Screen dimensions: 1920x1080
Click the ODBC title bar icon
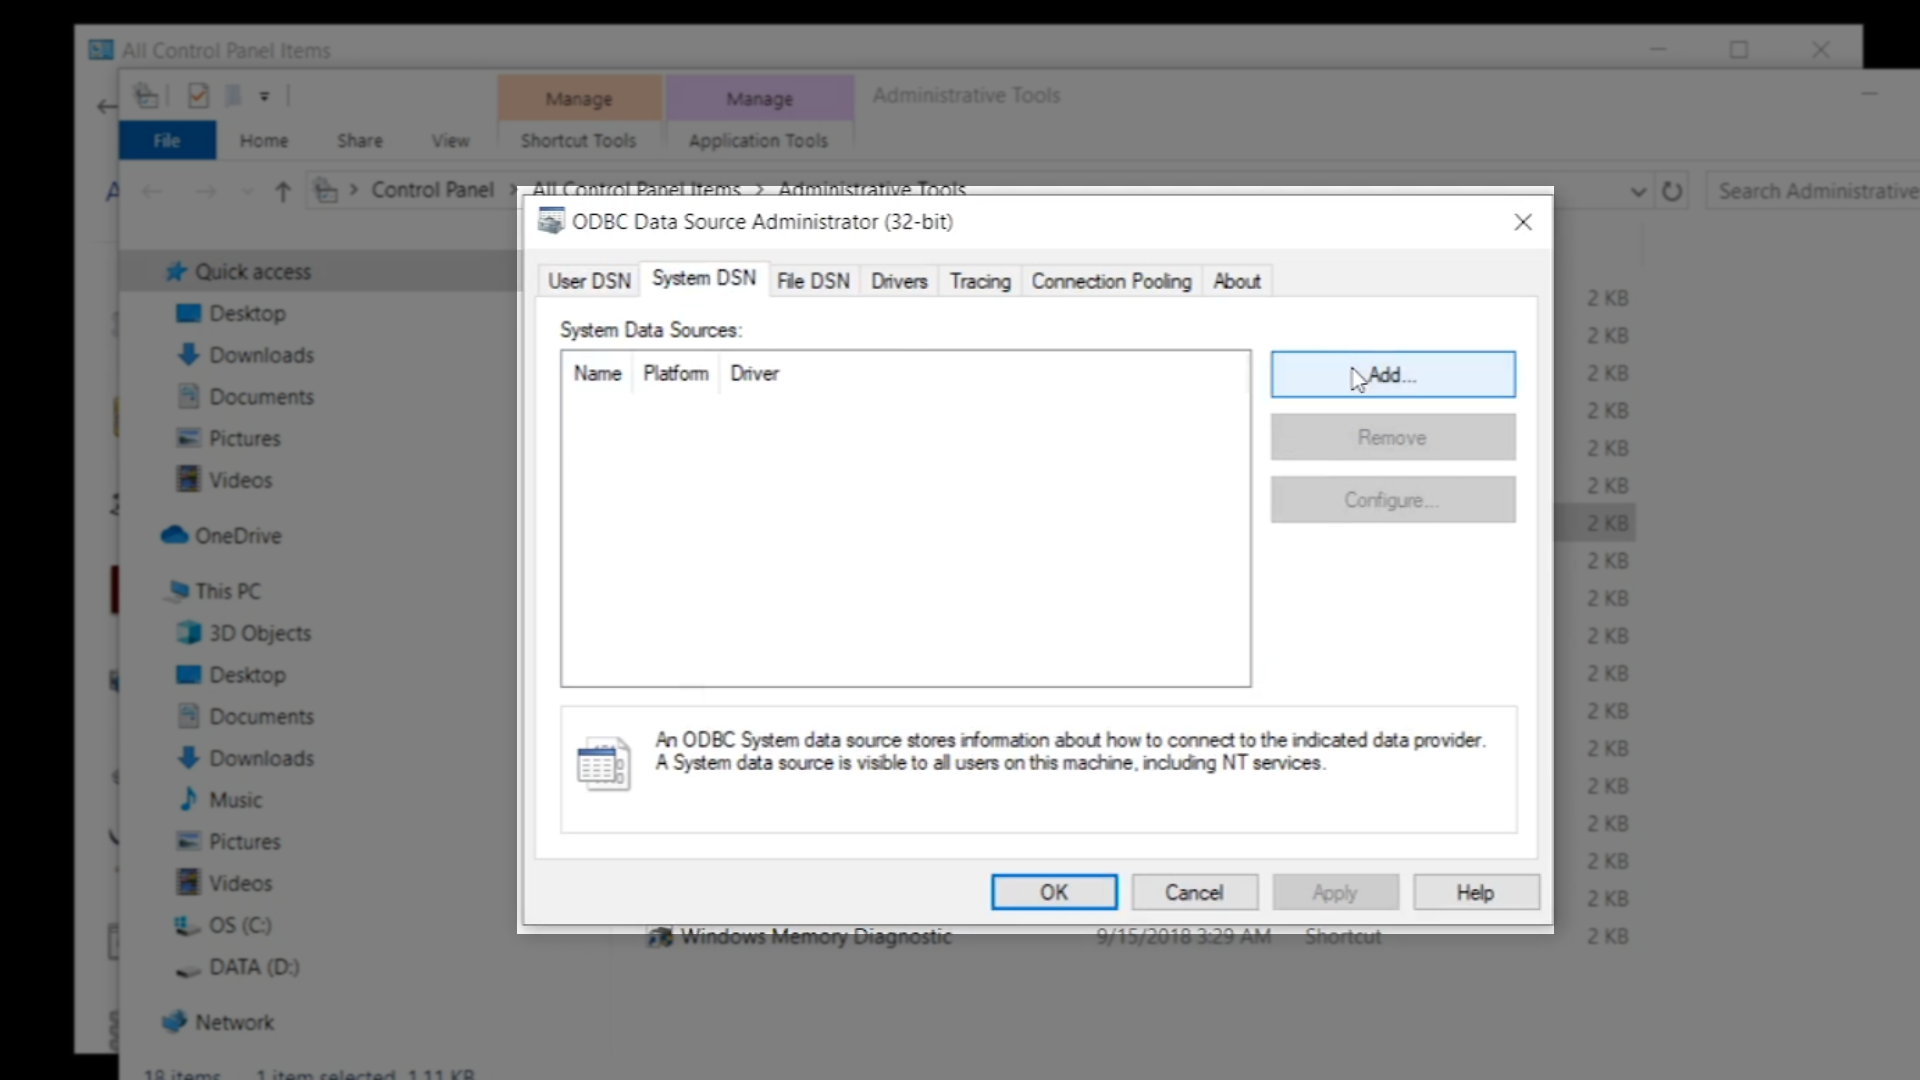551,221
